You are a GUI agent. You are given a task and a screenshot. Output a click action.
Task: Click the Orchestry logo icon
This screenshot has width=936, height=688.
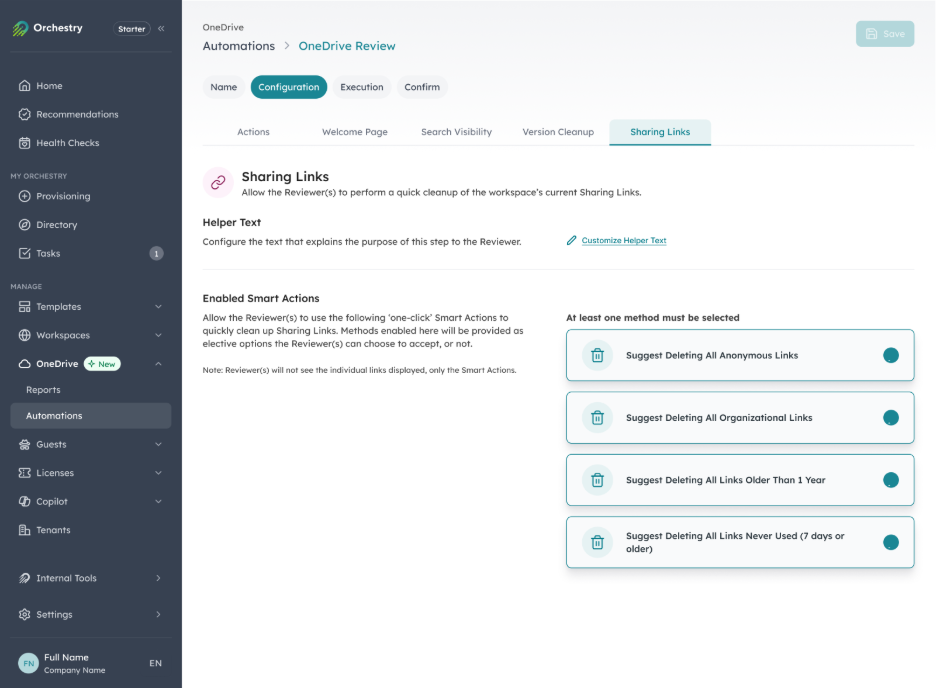(x=20, y=28)
